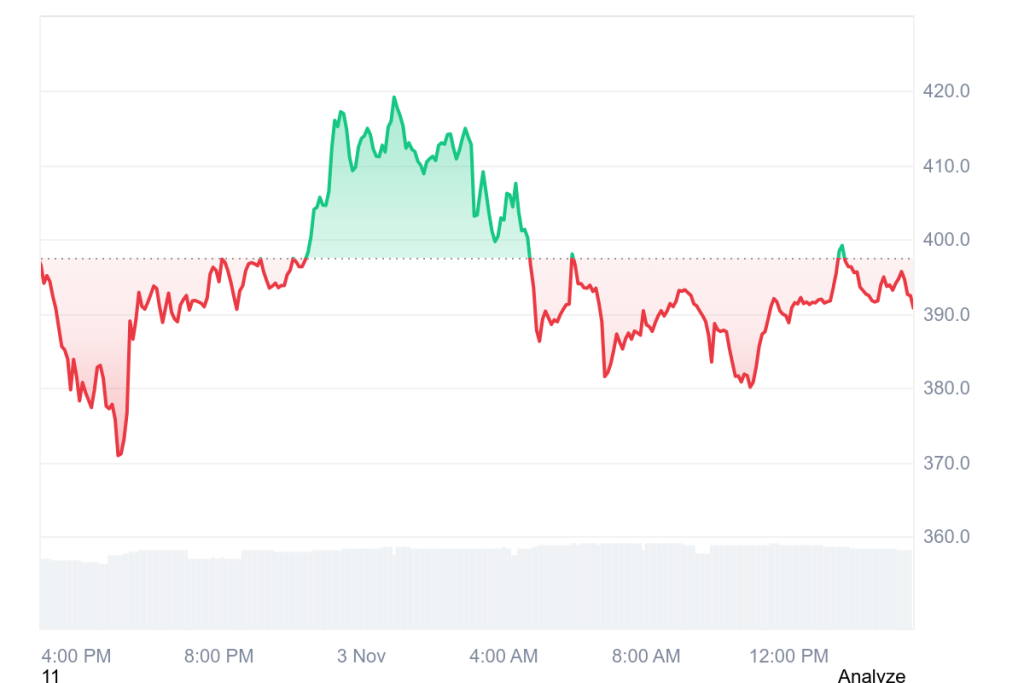This screenshot has width=1024, height=683.
Task: Click the 4:00 PM time axis label
Action: click(x=76, y=656)
